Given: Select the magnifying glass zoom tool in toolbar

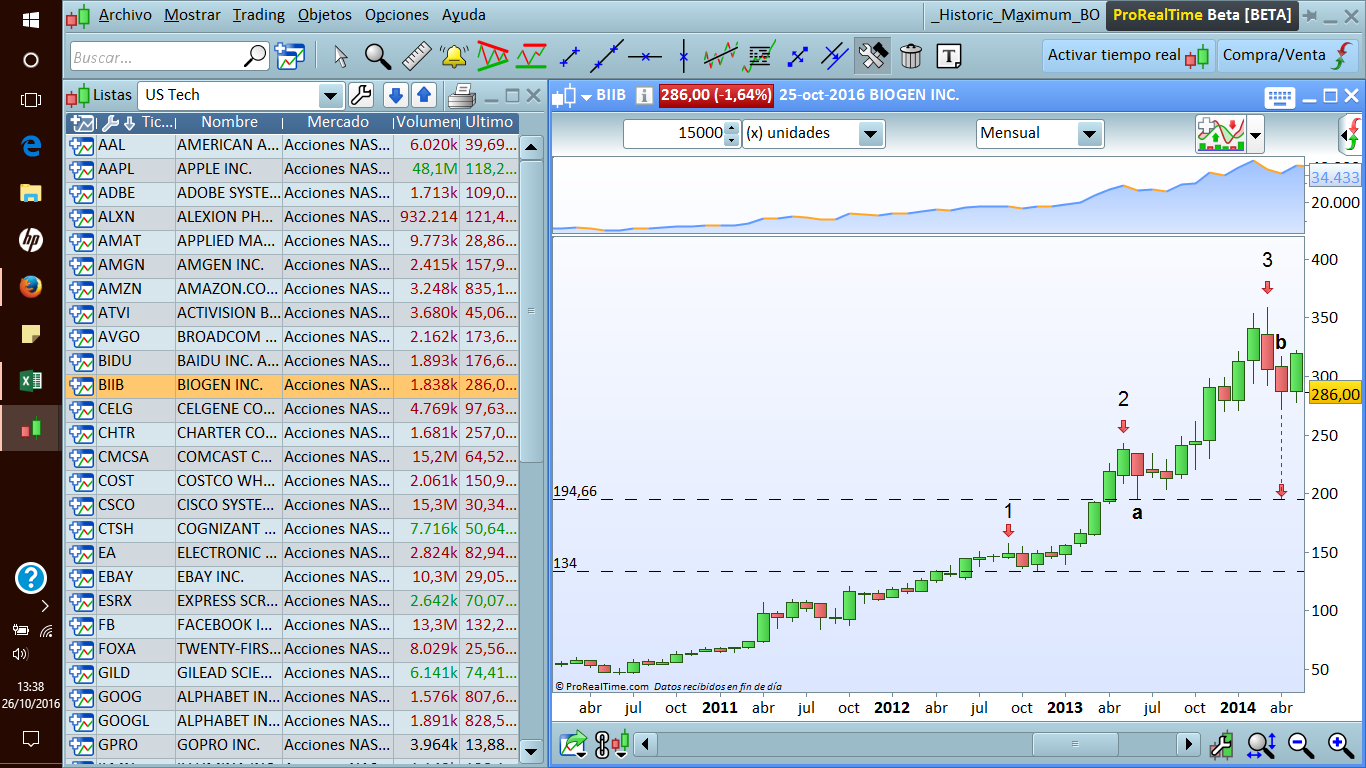Looking at the screenshot, I should point(378,56).
